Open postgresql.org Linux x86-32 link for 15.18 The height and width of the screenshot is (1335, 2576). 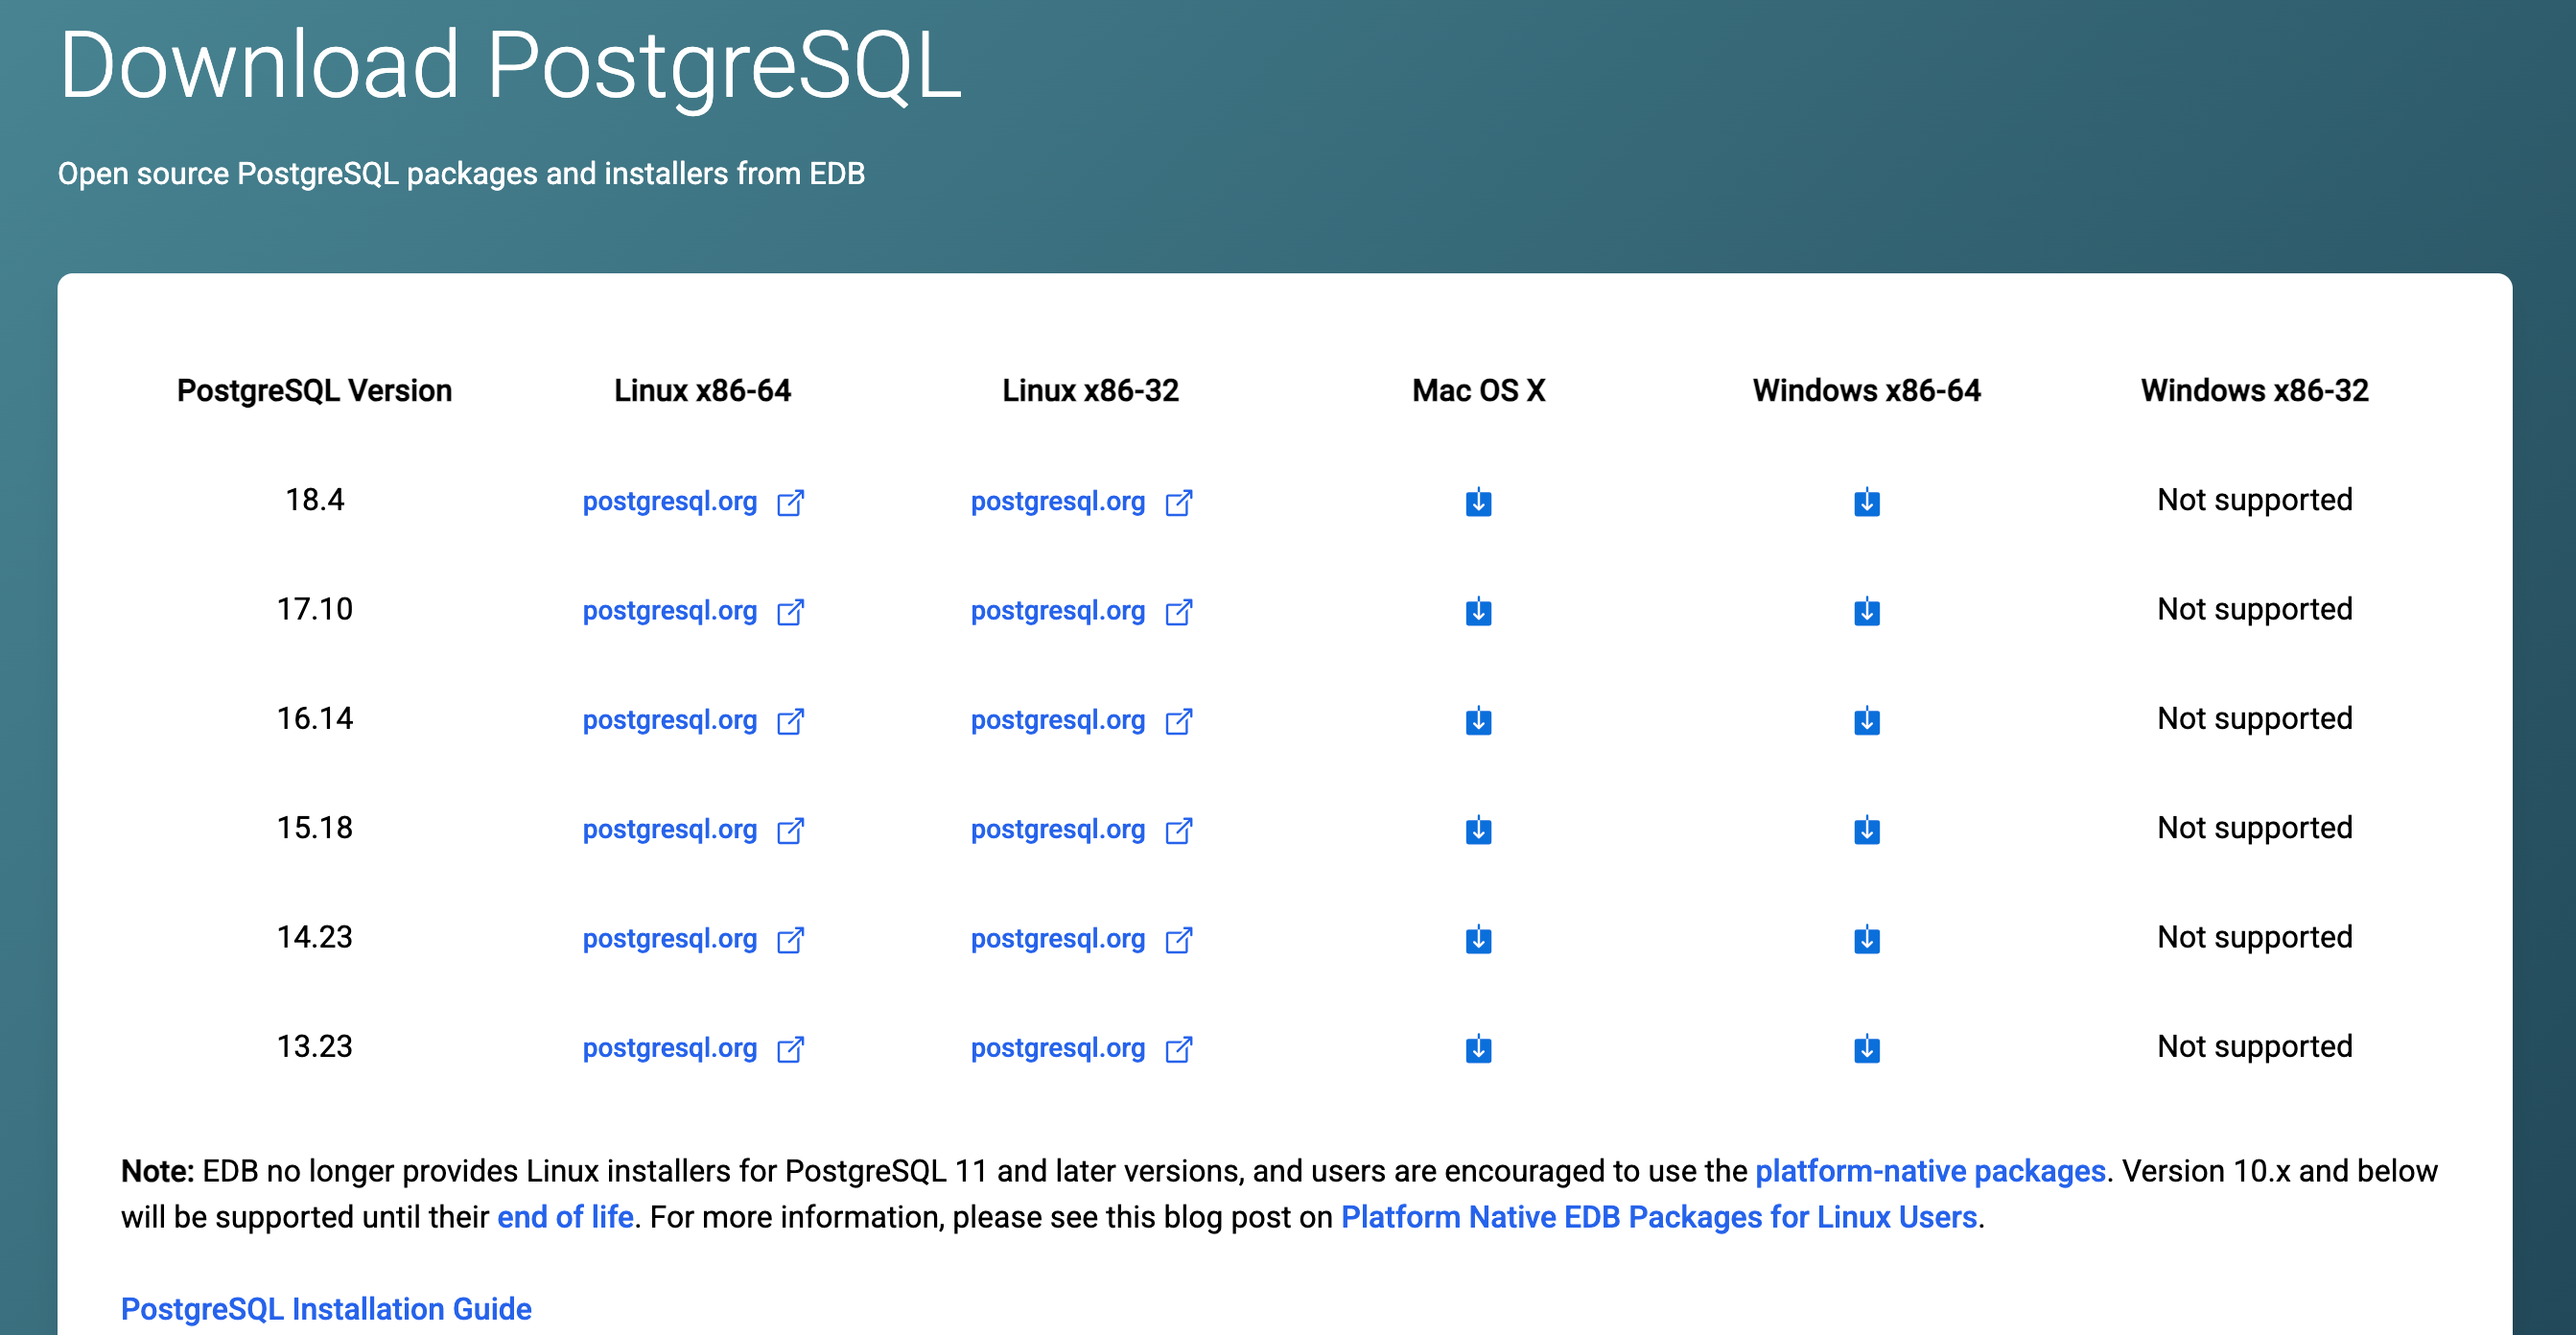pyautogui.click(x=1081, y=829)
